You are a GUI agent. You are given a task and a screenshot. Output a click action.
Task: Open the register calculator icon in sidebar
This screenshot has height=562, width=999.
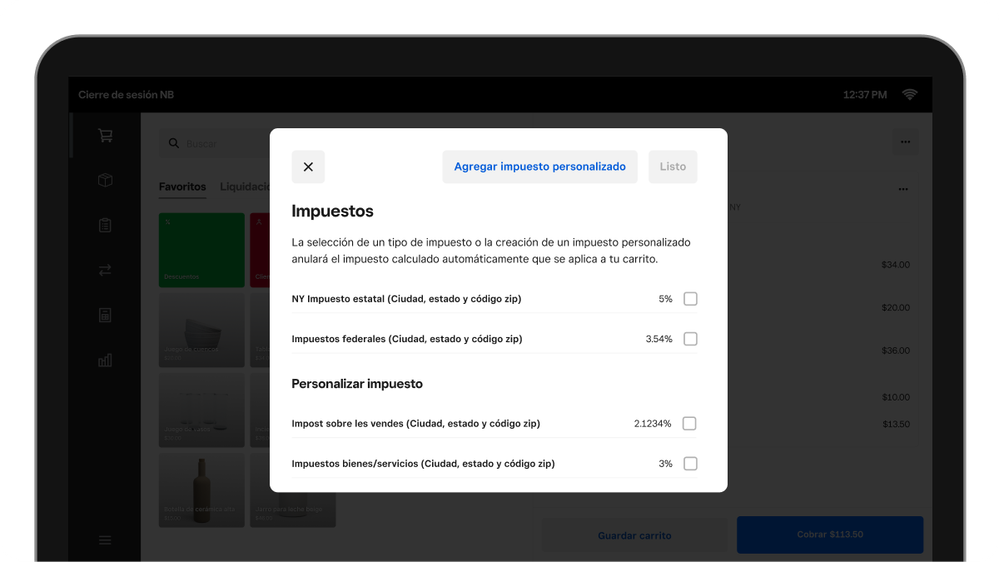(105, 315)
